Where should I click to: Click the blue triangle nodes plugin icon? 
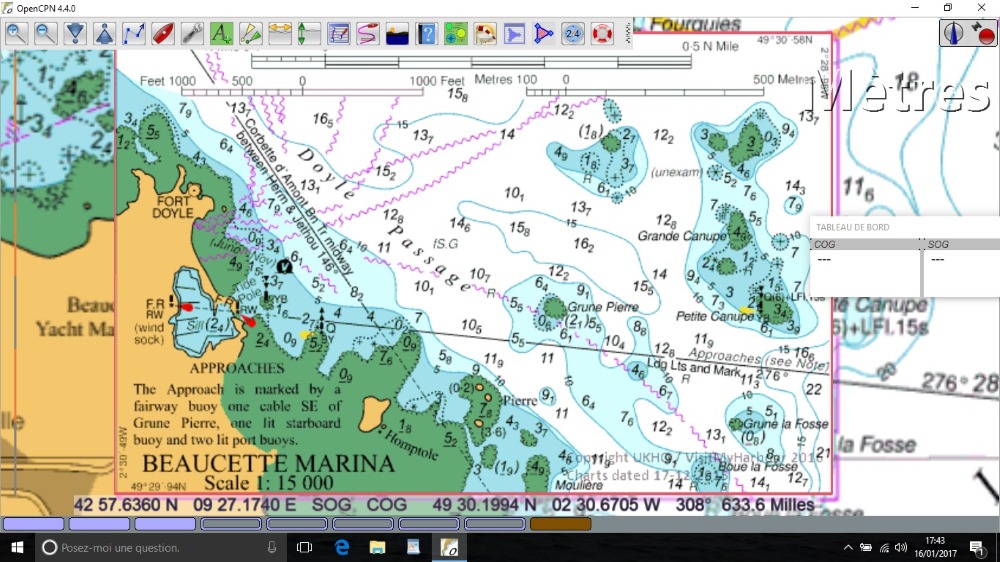(x=543, y=33)
